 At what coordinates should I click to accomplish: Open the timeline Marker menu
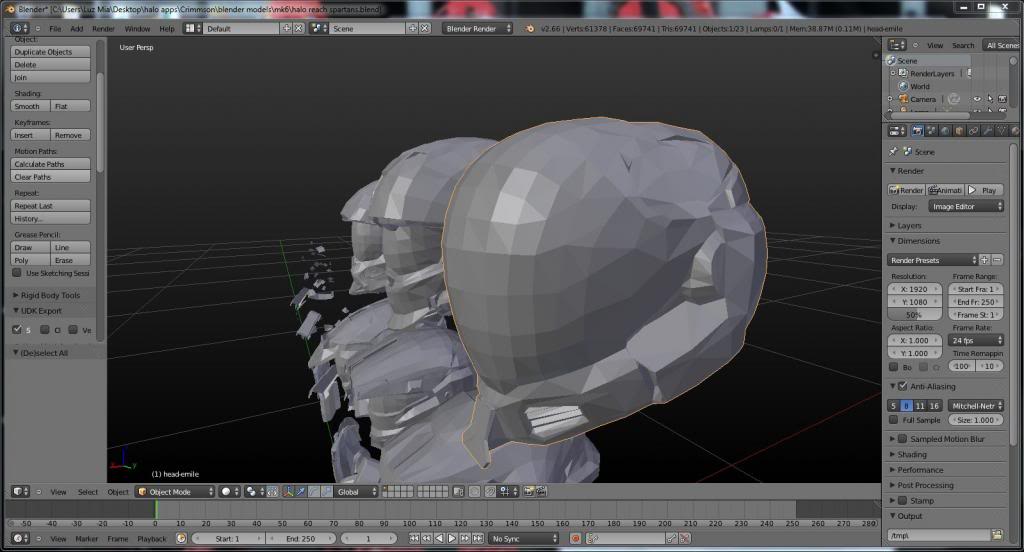[x=86, y=539]
